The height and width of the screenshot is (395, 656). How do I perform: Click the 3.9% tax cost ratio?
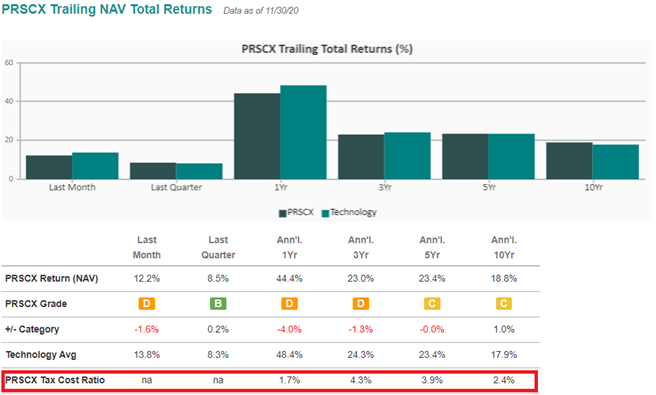(x=432, y=380)
